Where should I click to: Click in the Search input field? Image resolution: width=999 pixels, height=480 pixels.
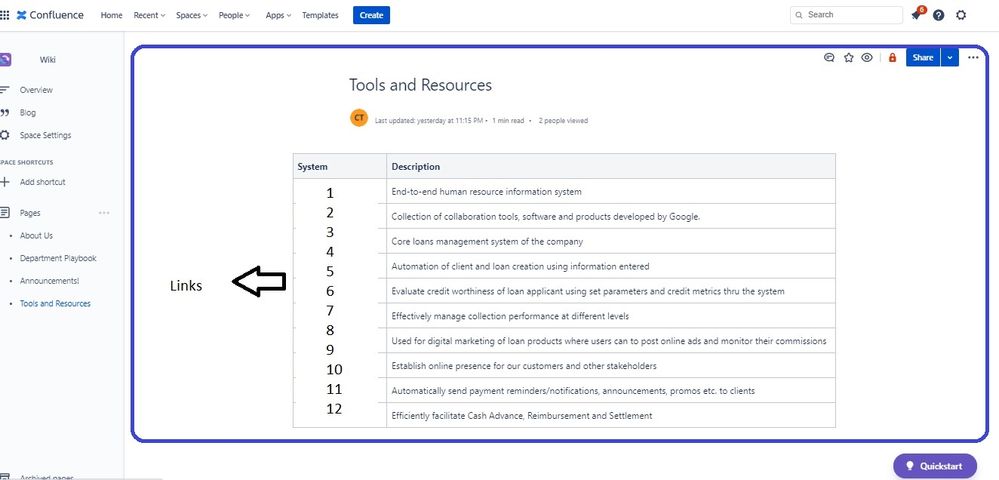click(846, 15)
